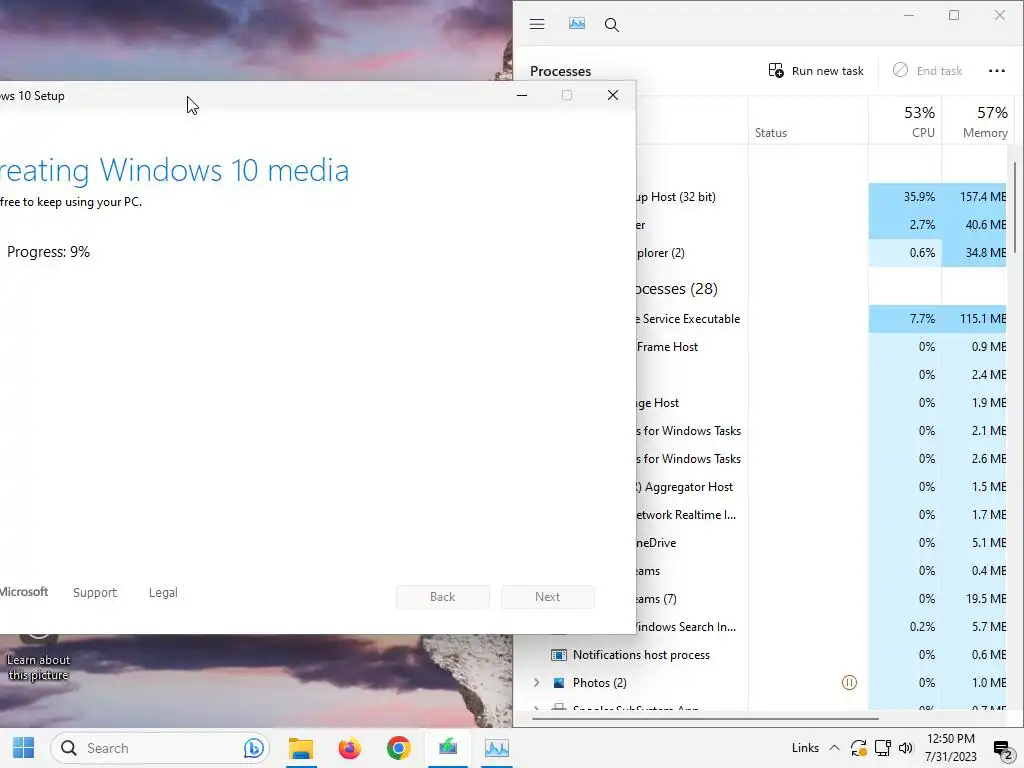This screenshot has width=1024, height=768.
Task: Open File Explorer from the taskbar
Action: click(301, 748)
